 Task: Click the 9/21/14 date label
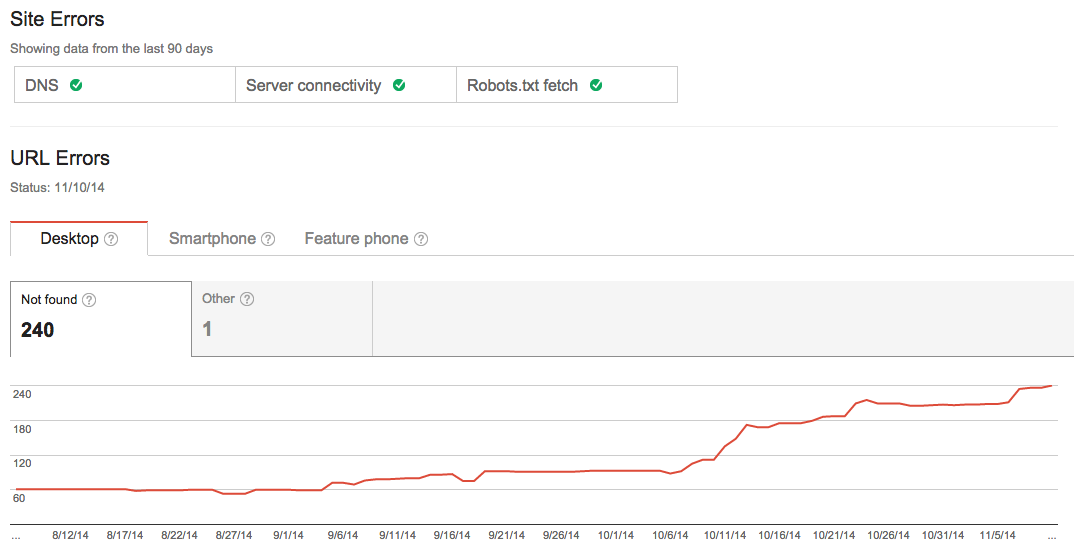point(506,536)
